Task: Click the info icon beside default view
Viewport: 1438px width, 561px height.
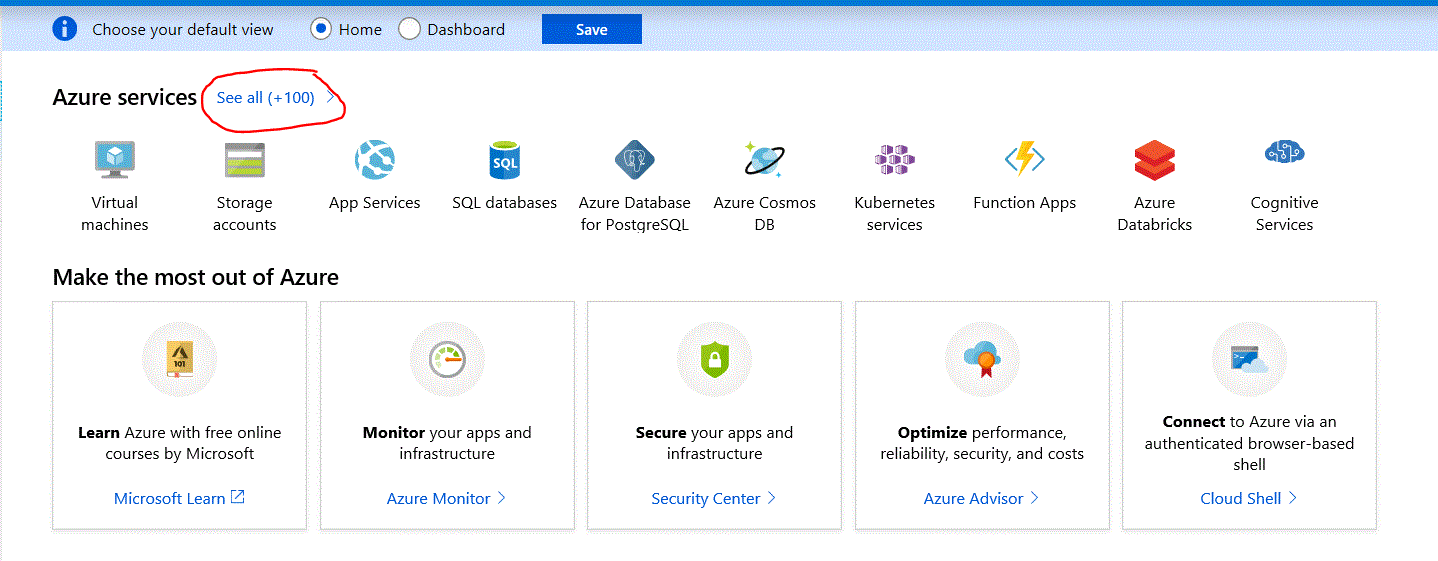Action: click(x=65, y=29)
